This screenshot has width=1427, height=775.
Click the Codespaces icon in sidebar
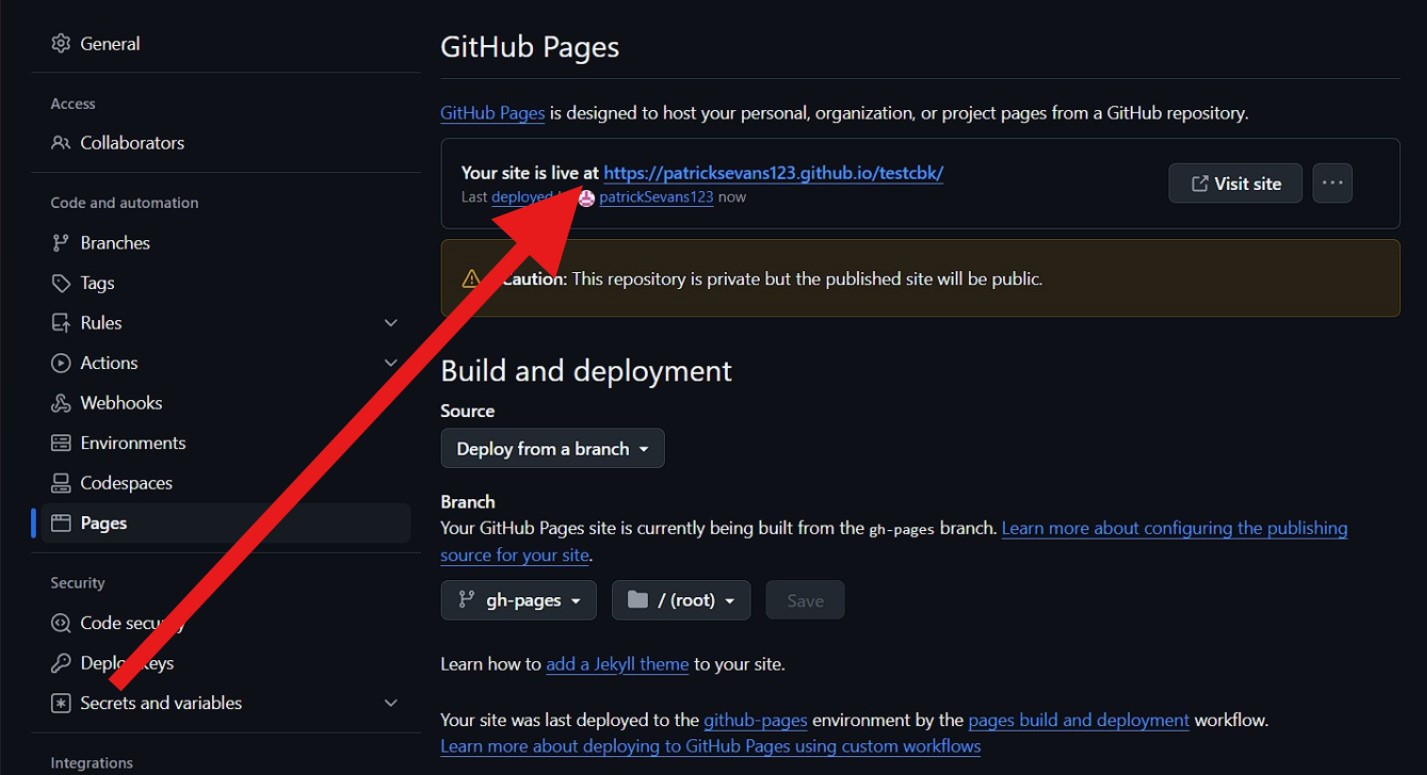[61, 483]
